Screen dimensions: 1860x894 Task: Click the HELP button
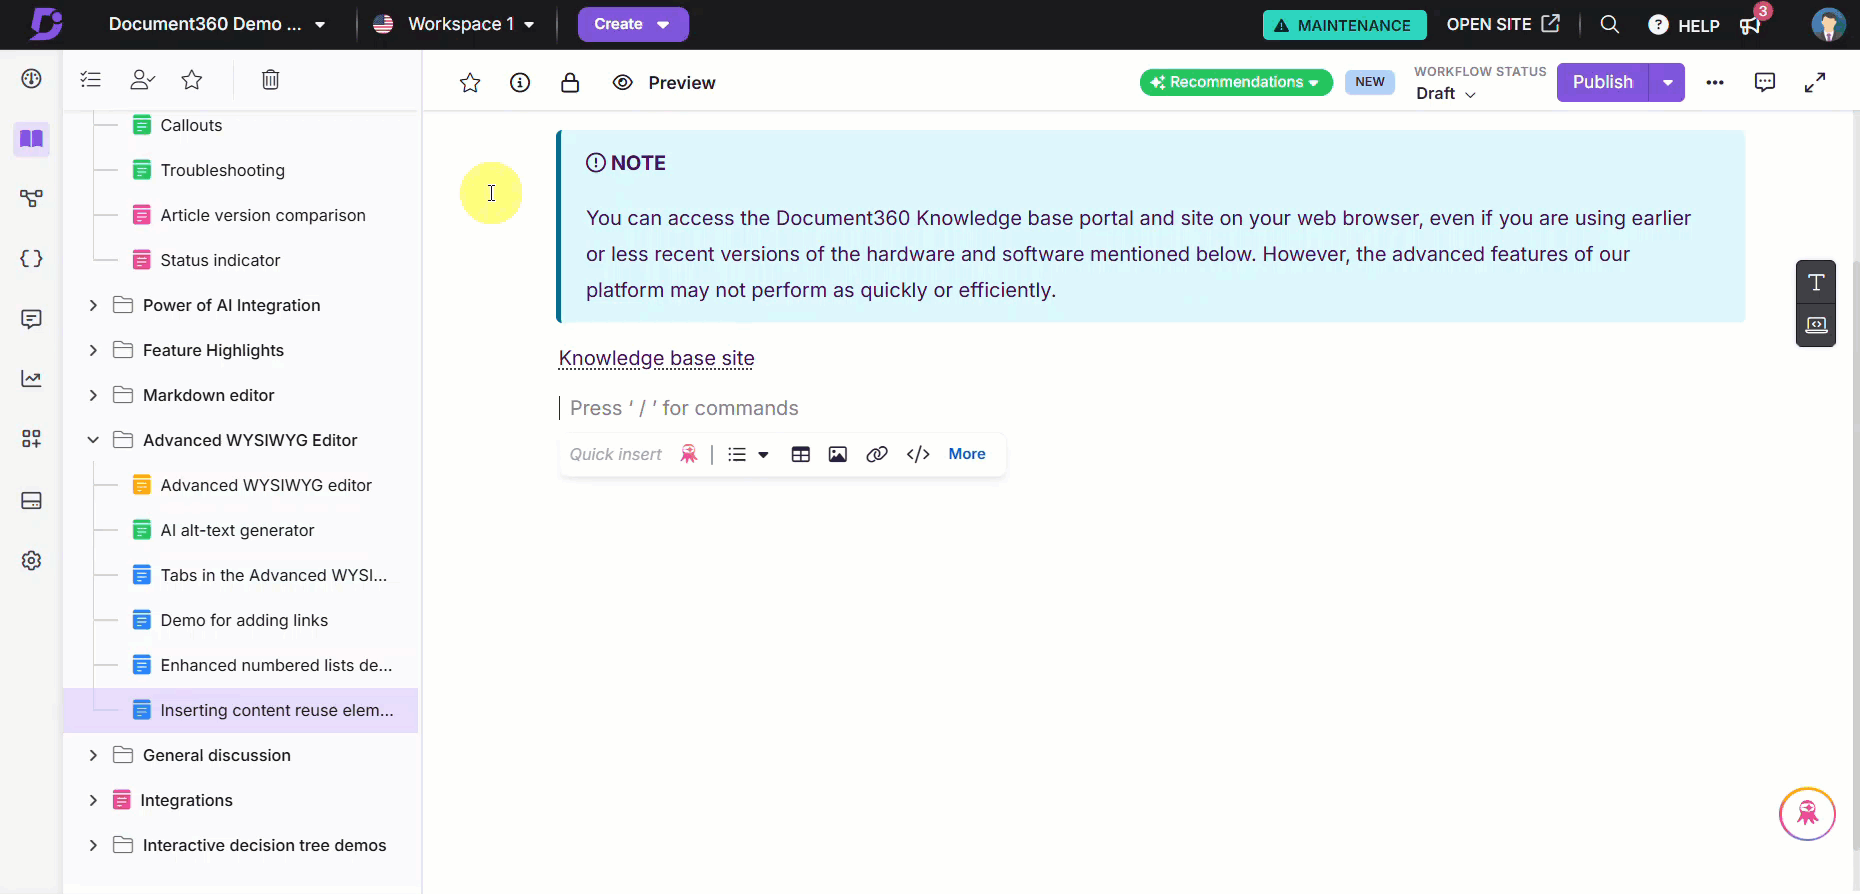click(1684, 25)
